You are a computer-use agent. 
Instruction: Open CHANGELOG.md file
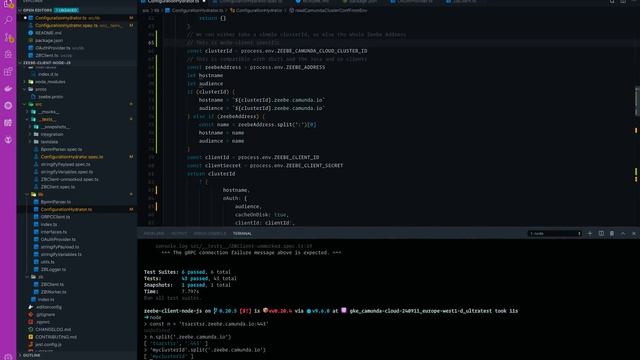[53, 329]
